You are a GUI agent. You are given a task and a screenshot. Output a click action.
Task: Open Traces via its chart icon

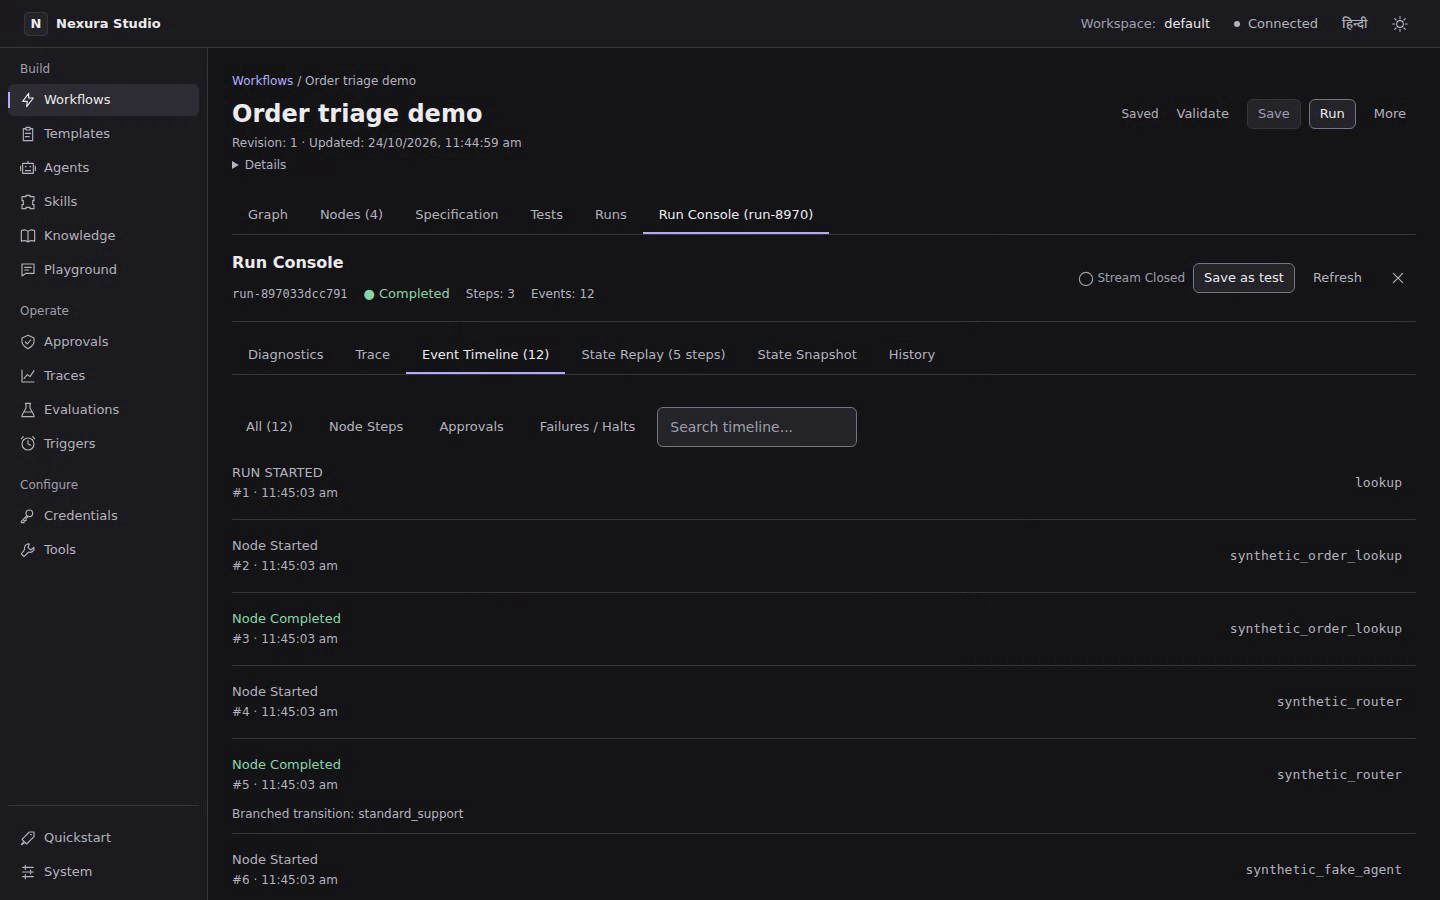coord(28,376)
